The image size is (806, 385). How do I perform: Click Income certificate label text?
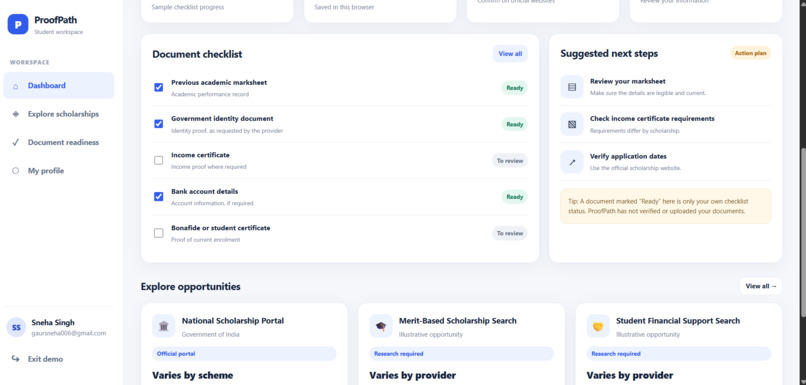200,155
